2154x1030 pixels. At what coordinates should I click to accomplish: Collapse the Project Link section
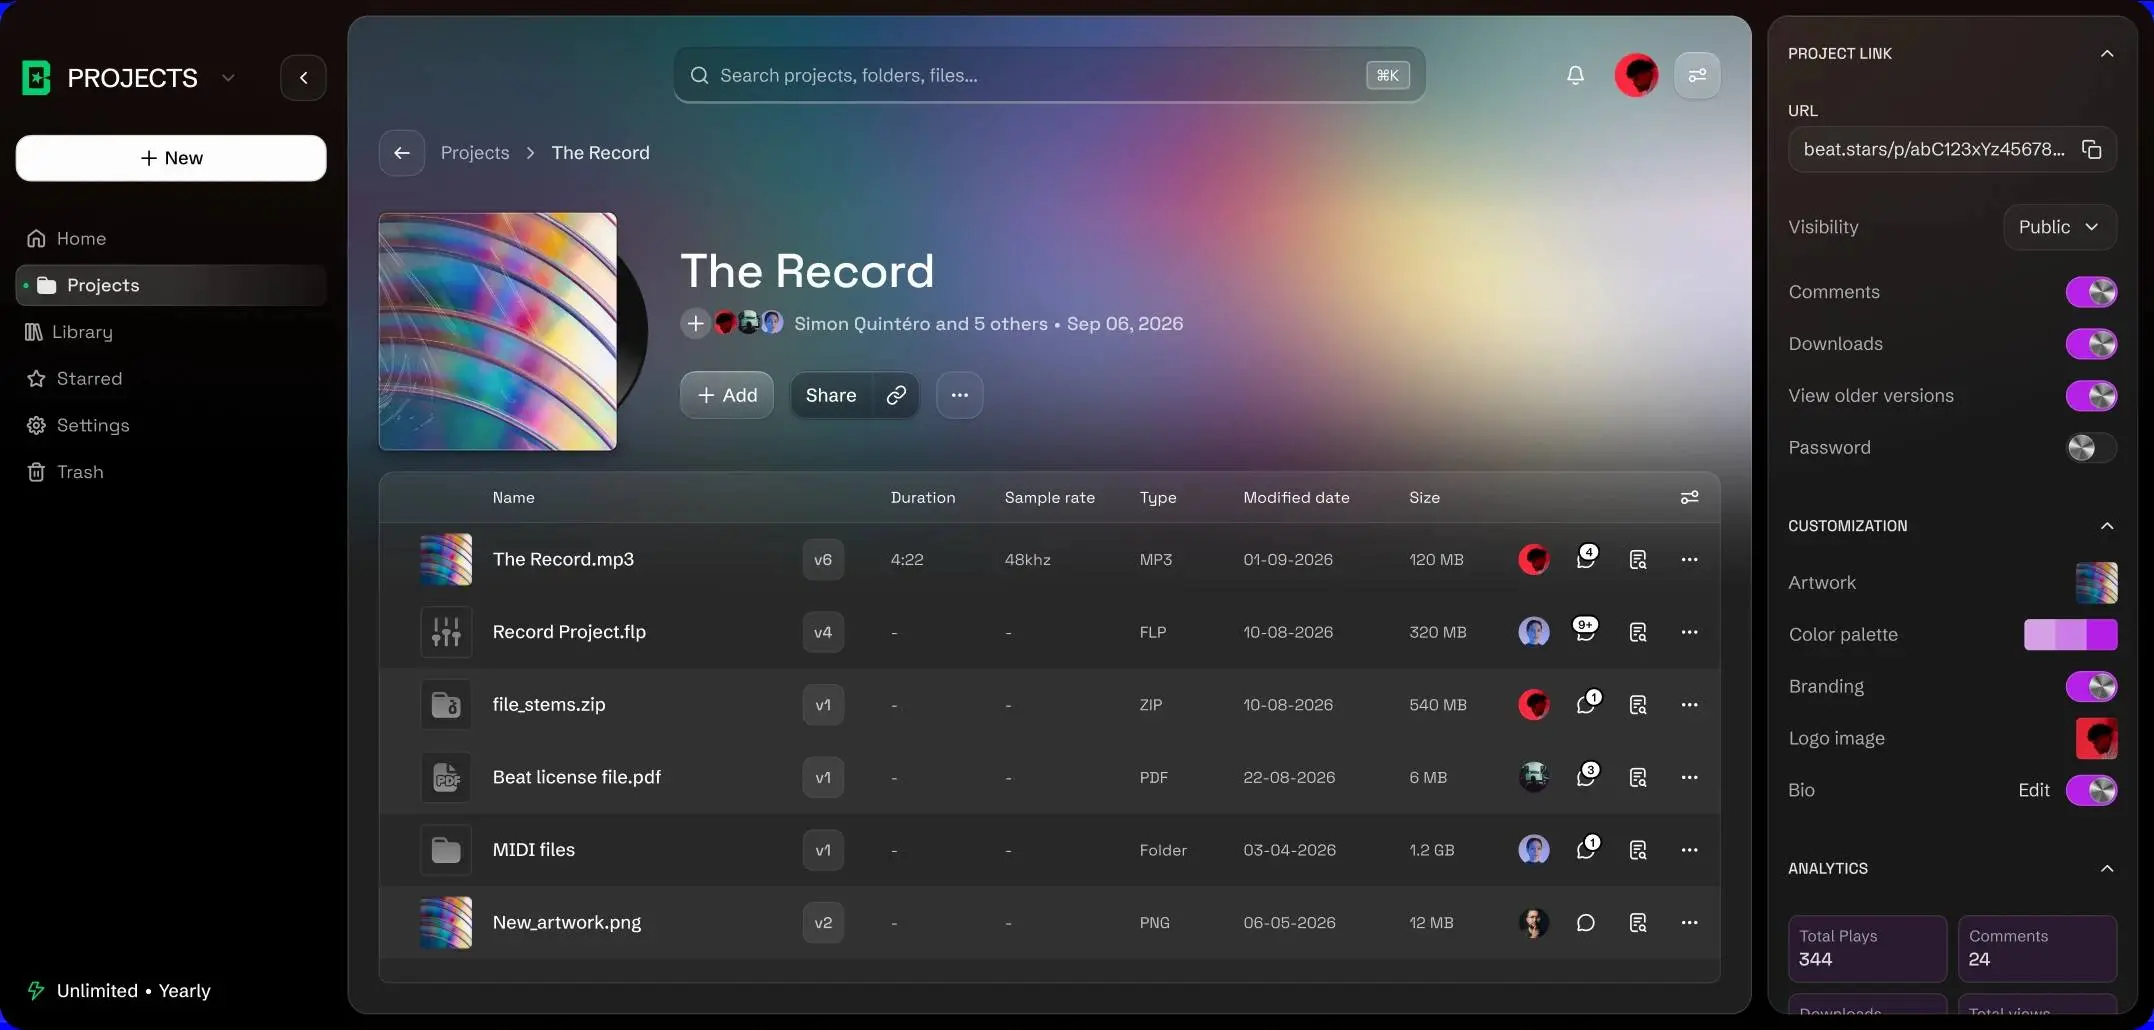point(2106,53)
